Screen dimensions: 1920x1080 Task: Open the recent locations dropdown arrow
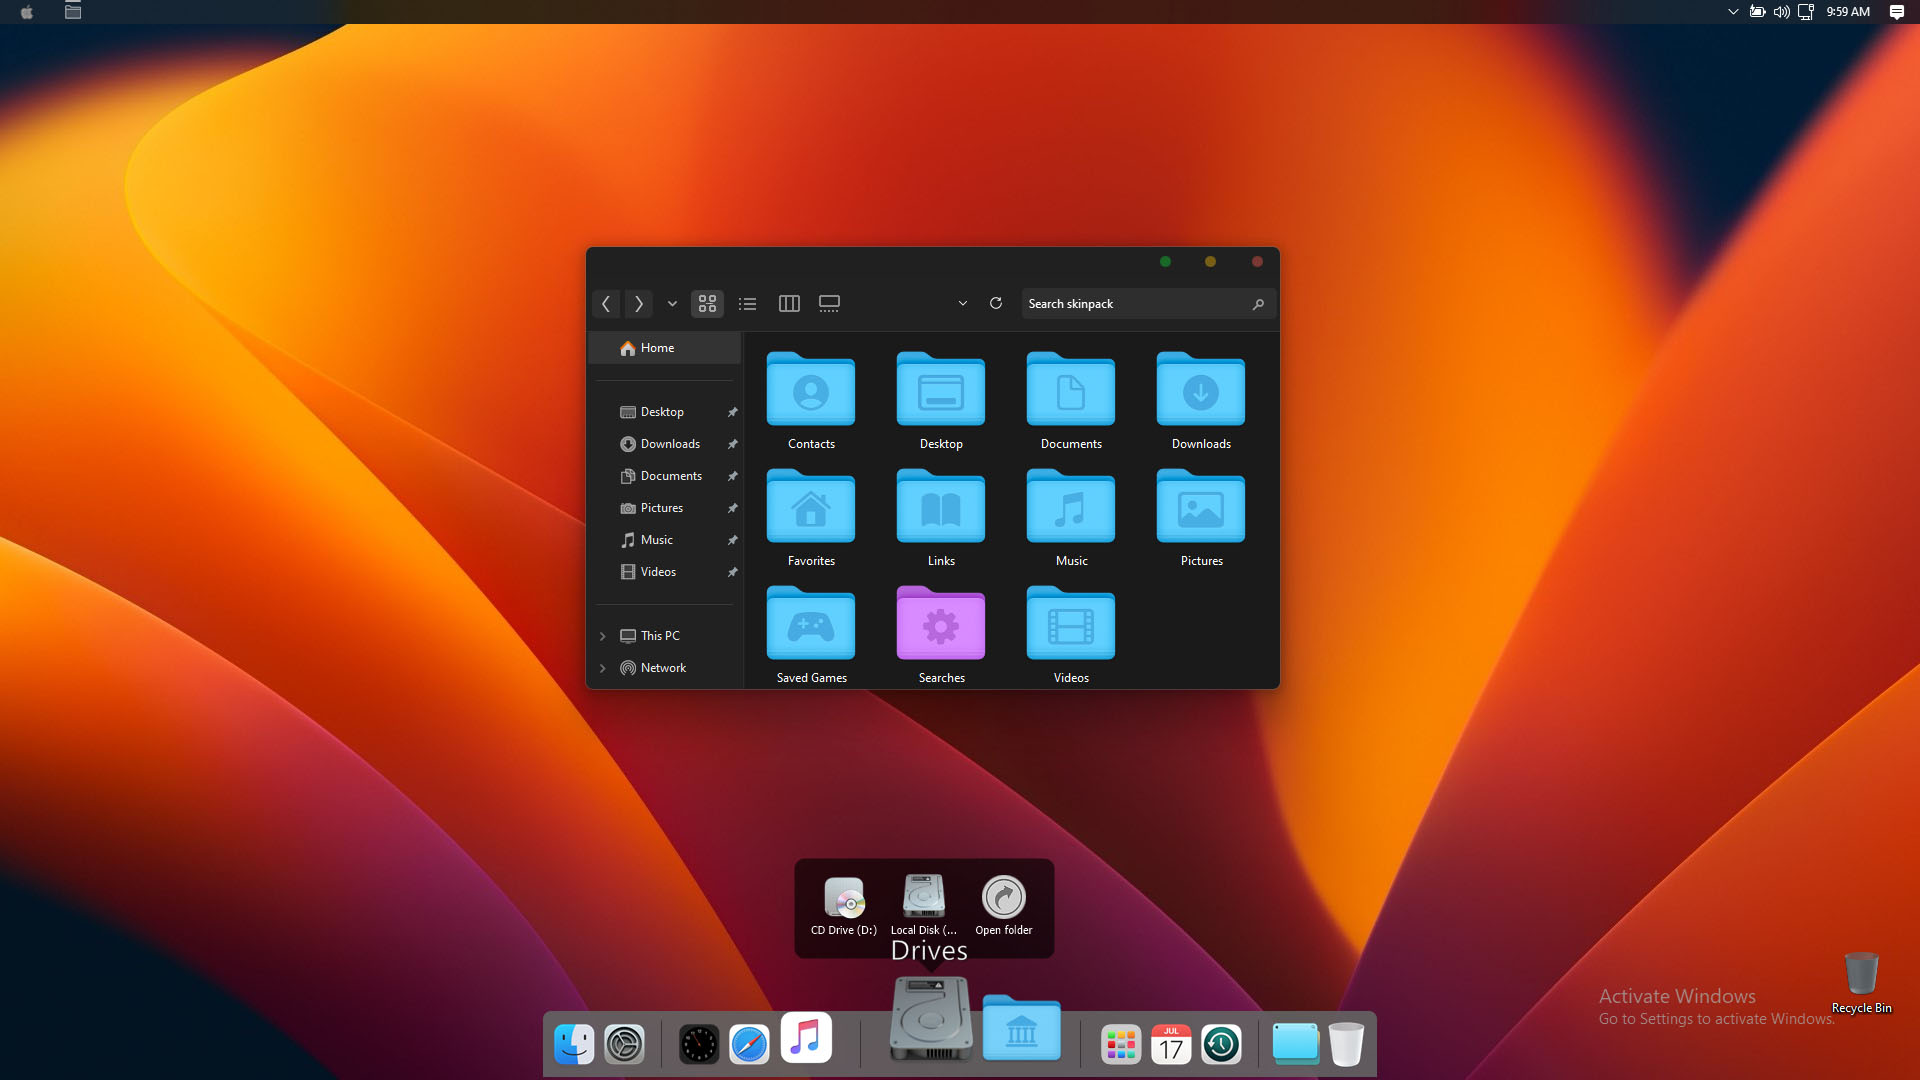point(672,303)
